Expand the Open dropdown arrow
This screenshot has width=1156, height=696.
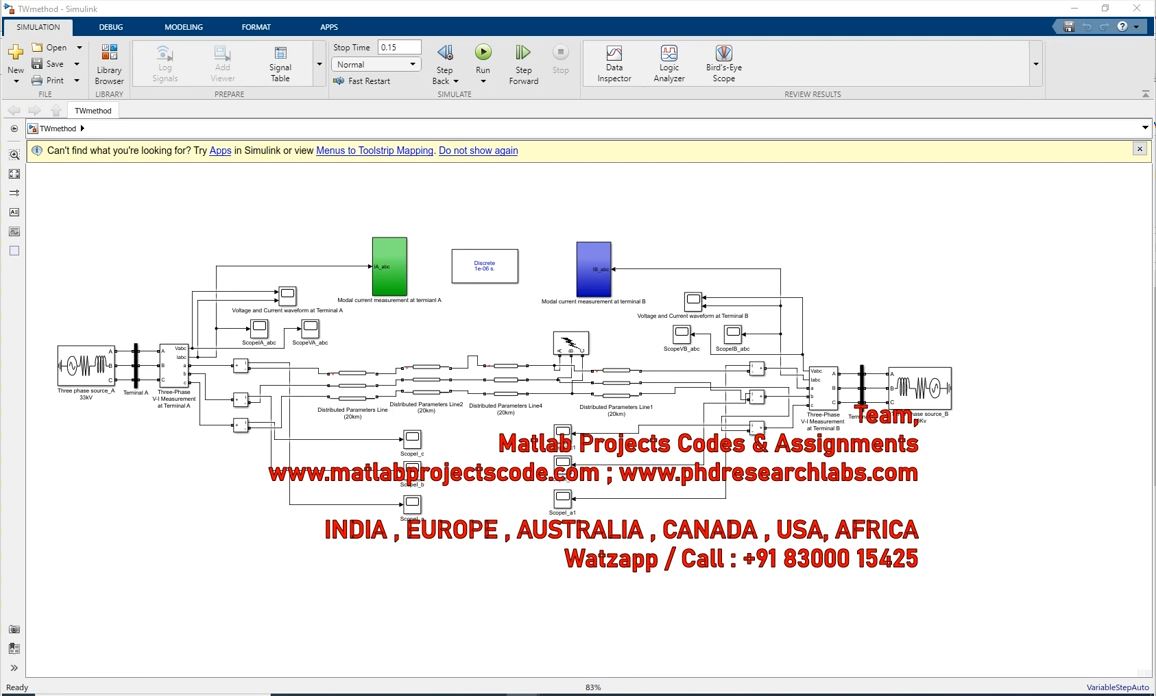point(79,47)
